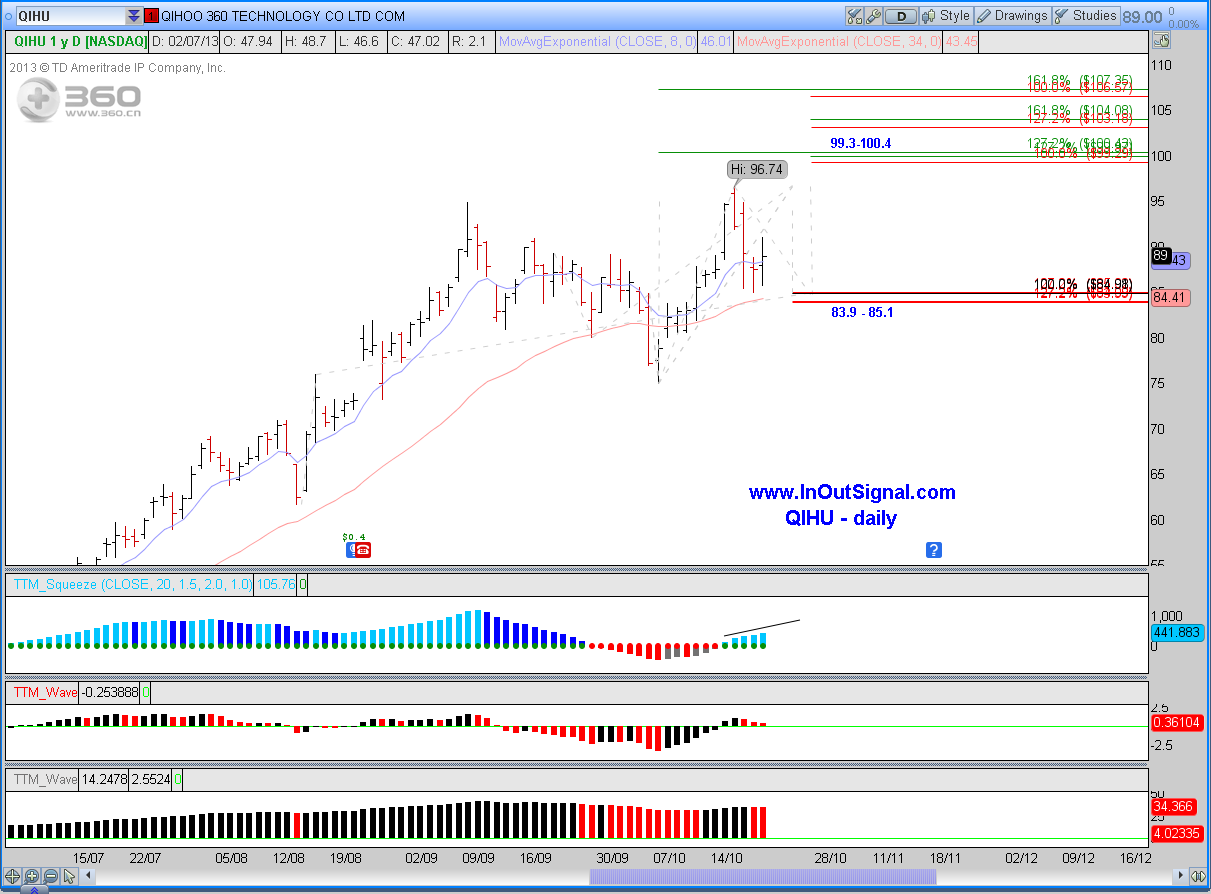Click the QIHU symbol input field

click(x=70, y=16)
